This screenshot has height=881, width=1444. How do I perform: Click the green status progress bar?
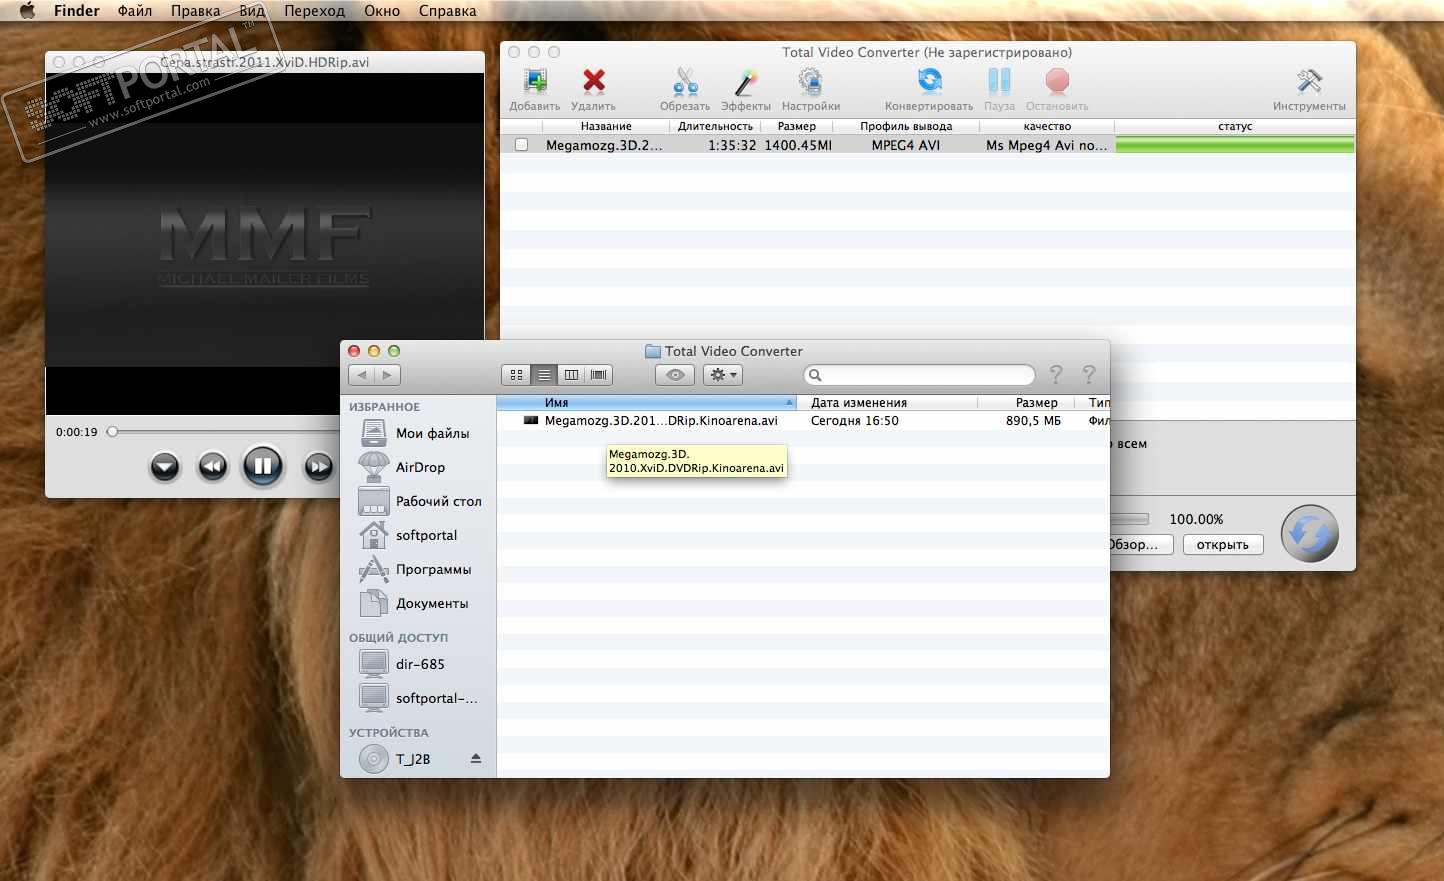(x=1235, y=145)
